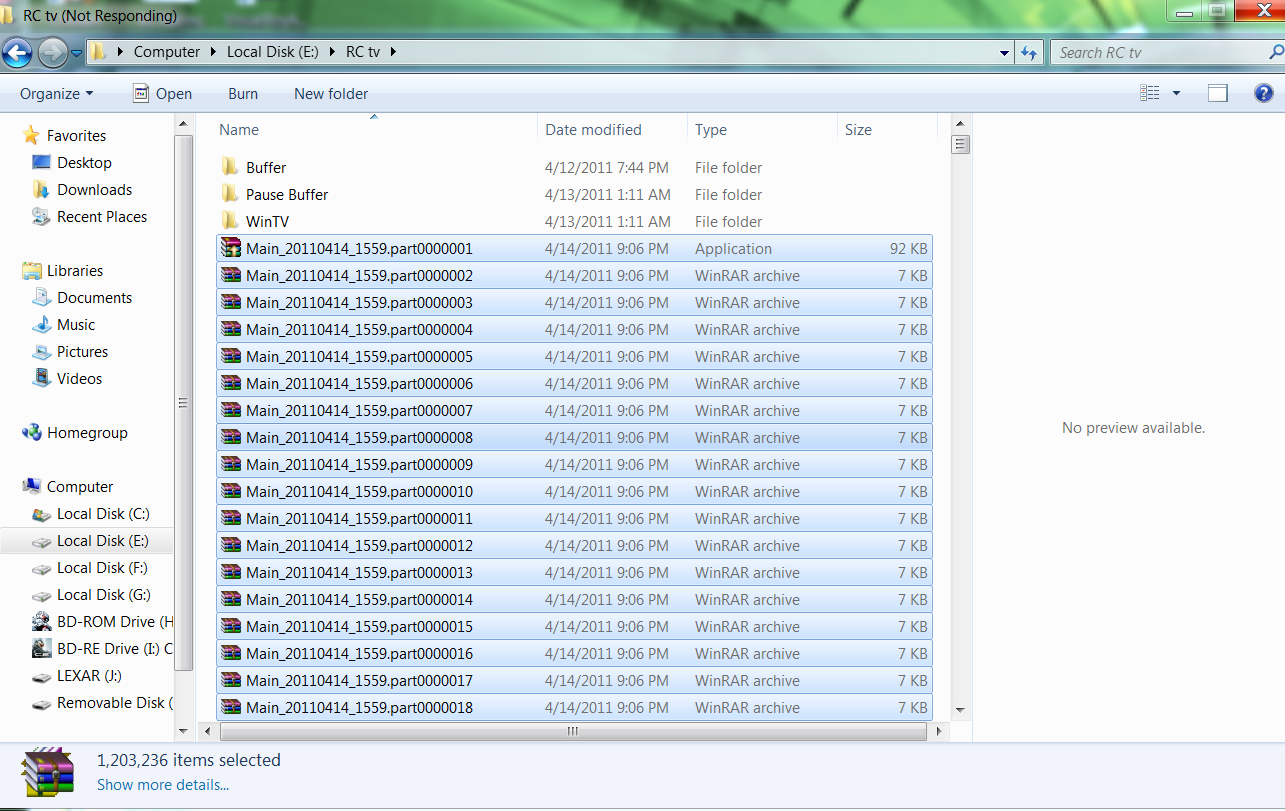Click the blue Help question mark icon

coord(1264,93)
